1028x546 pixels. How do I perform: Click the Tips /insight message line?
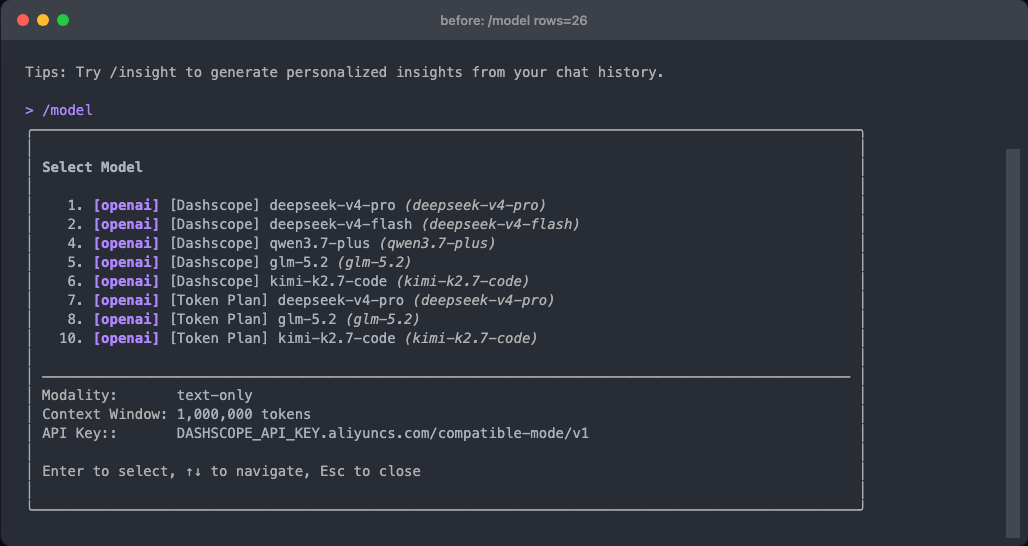click(x=344, y=72)
